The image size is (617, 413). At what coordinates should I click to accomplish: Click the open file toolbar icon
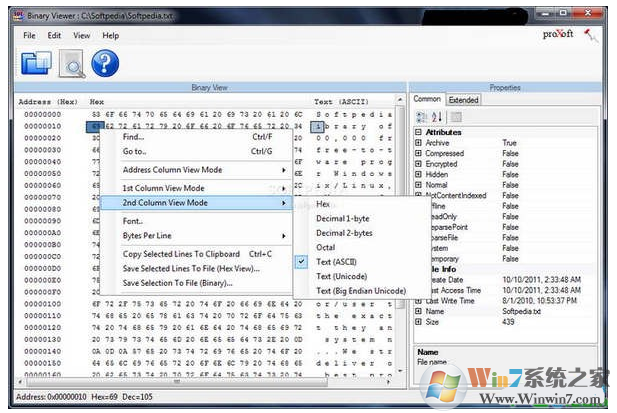[36, 63]
